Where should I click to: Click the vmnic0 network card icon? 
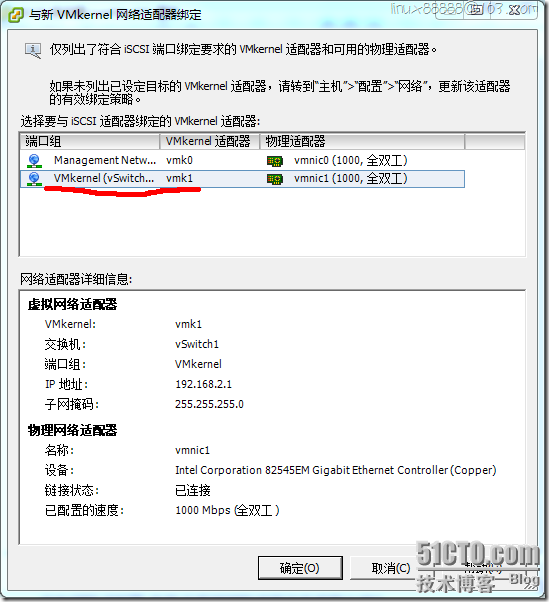275,161
